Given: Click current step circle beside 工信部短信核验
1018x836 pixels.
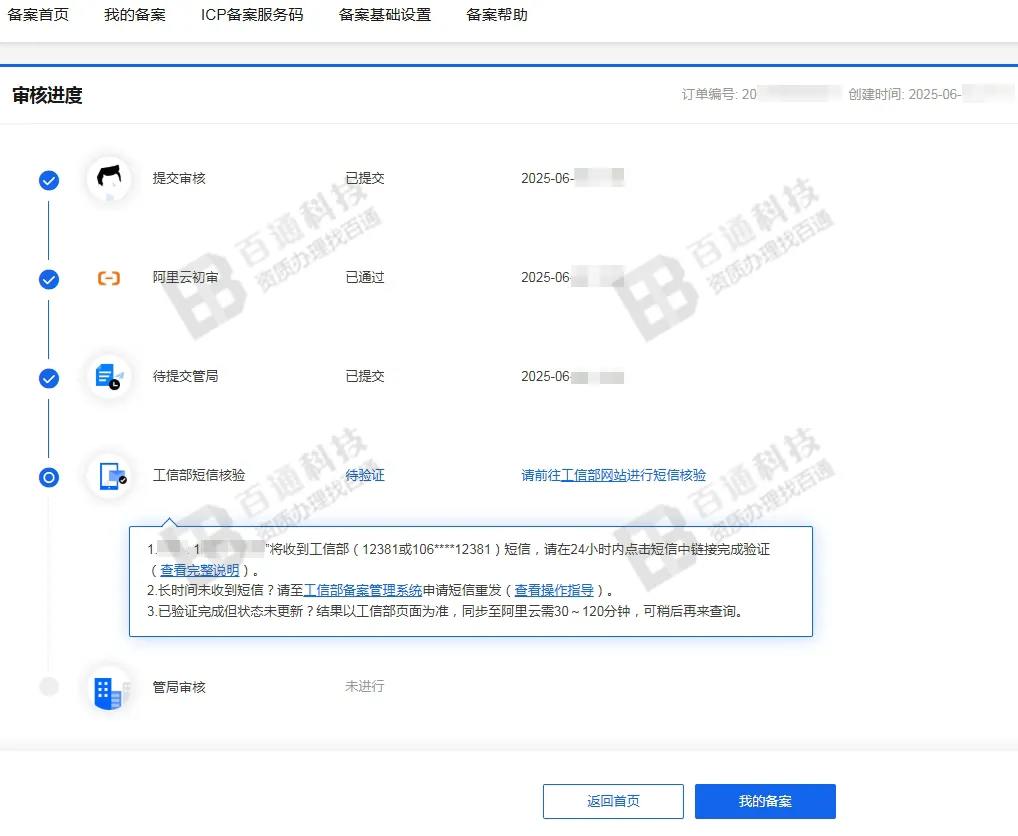Looking at the screenshot, I should (x=49, y=477).
